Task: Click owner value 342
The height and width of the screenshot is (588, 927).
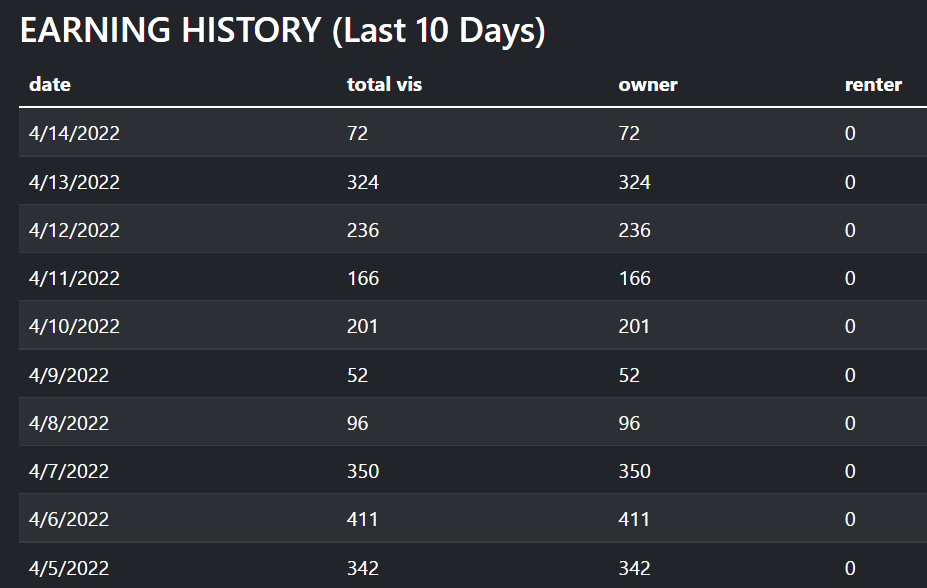Action: click(634, 568)
